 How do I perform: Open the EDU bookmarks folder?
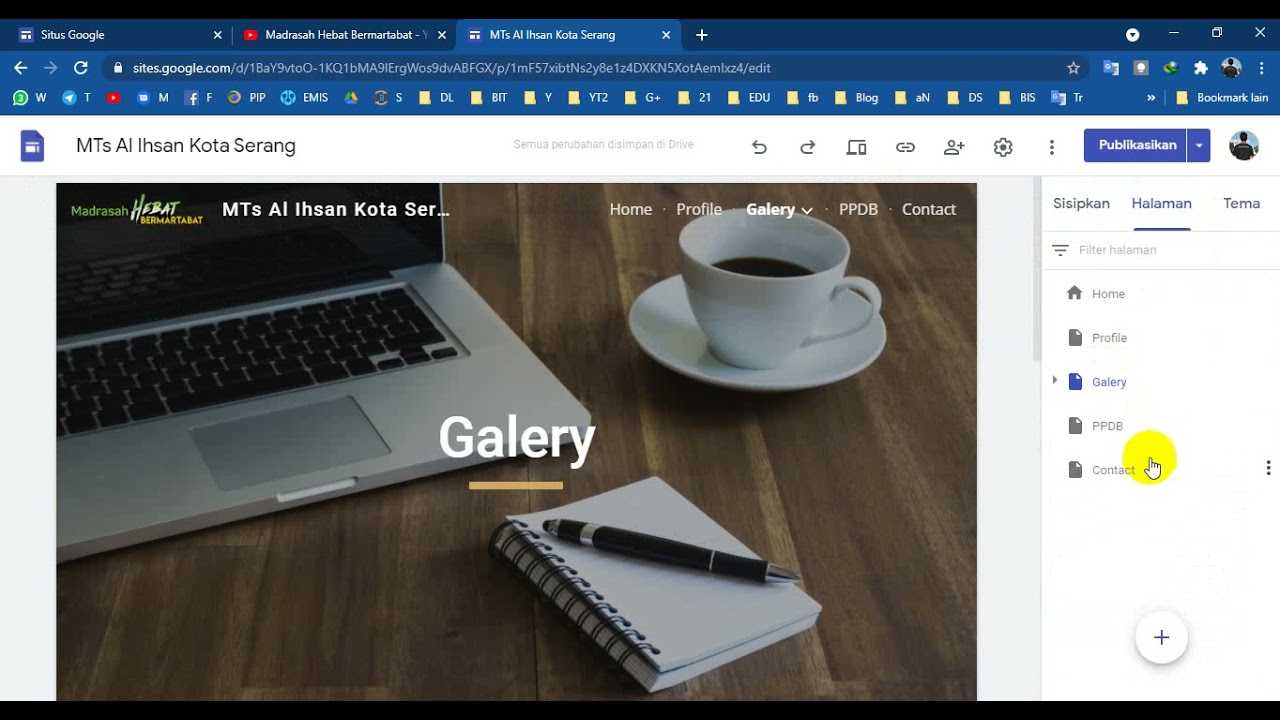pos(749,98)
